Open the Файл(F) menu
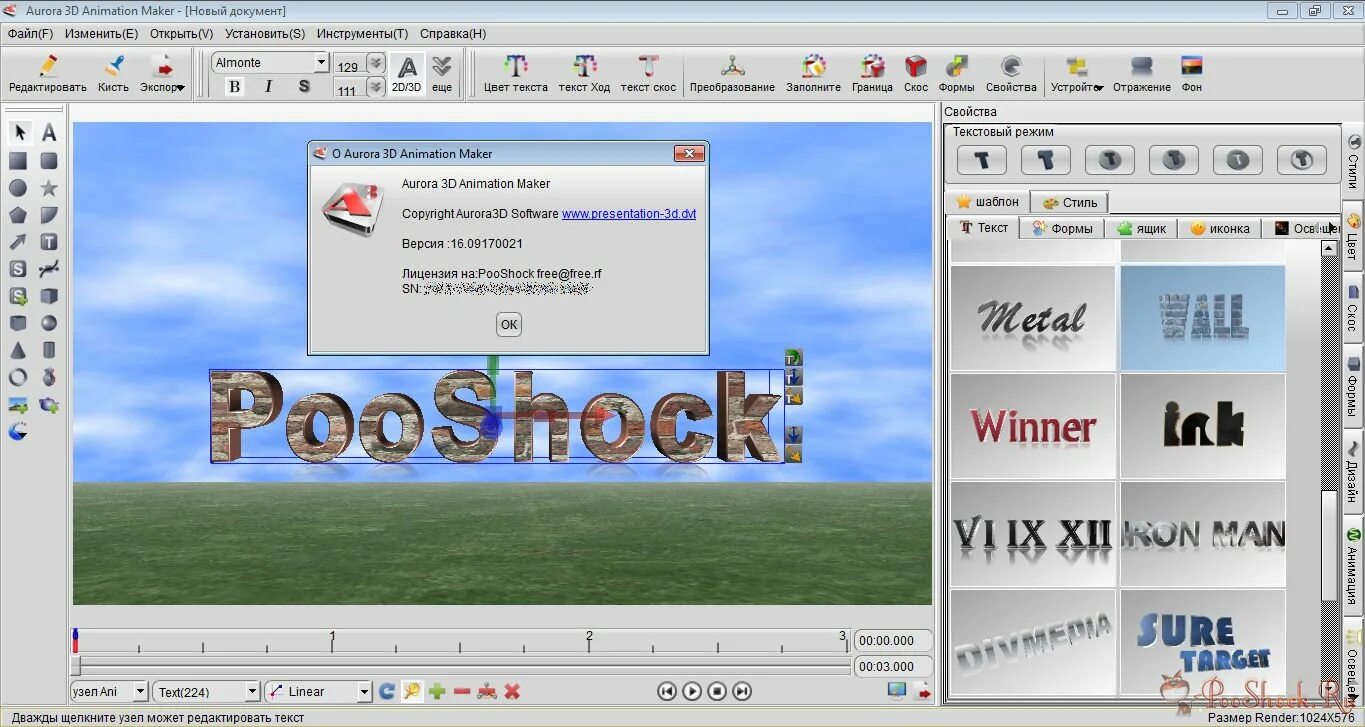 click(x=30, y=33)
